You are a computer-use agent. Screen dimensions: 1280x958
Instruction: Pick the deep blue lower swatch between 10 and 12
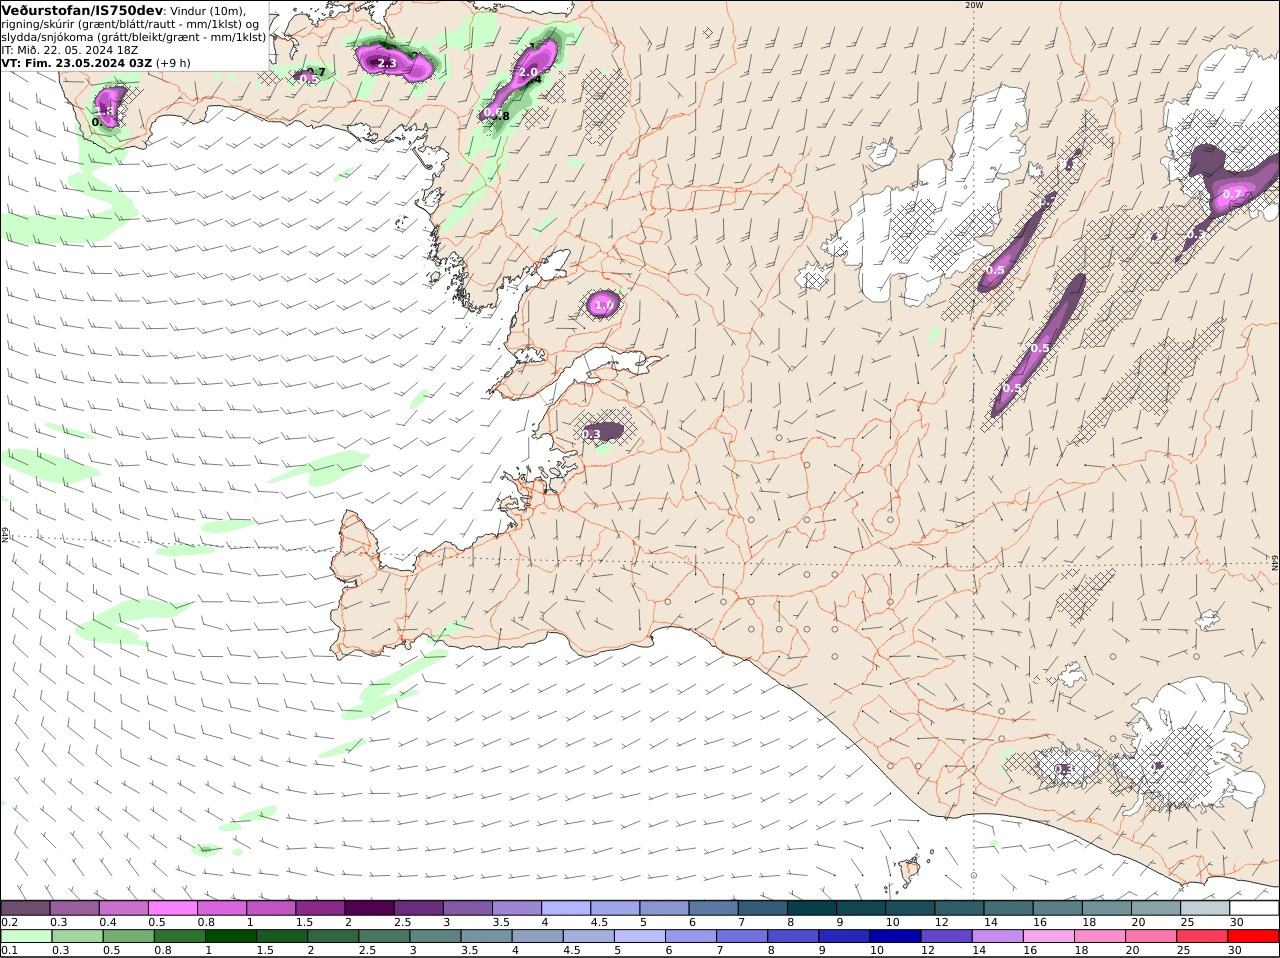point(895,937)
